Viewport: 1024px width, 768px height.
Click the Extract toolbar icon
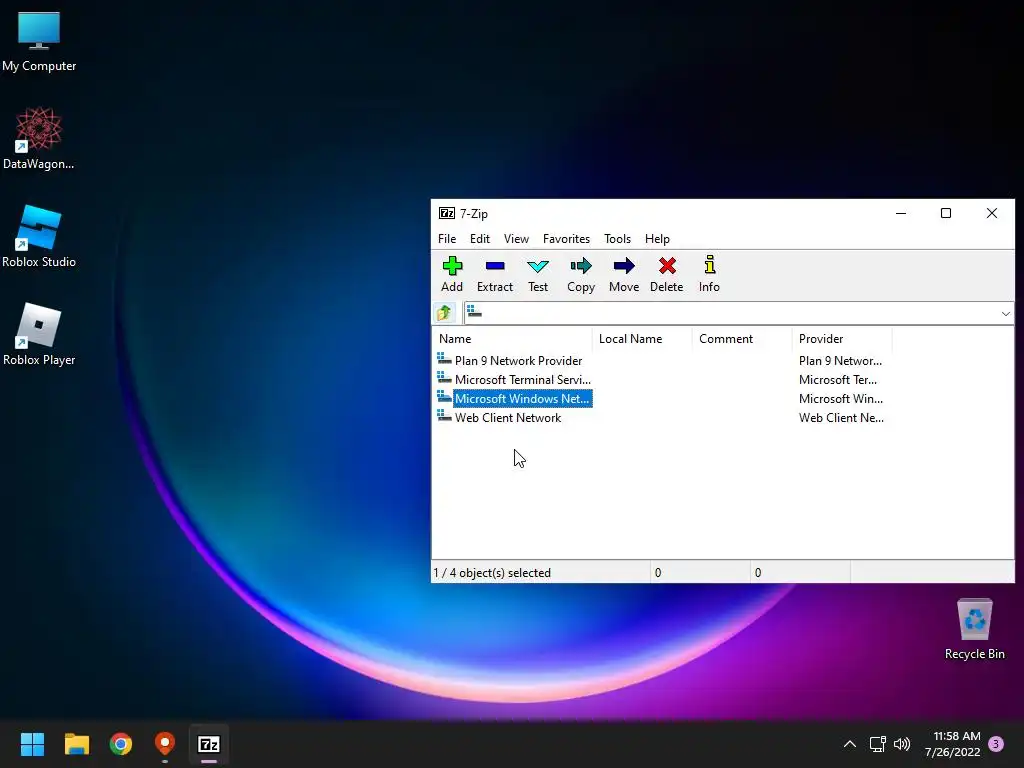[x=495, y=274]
